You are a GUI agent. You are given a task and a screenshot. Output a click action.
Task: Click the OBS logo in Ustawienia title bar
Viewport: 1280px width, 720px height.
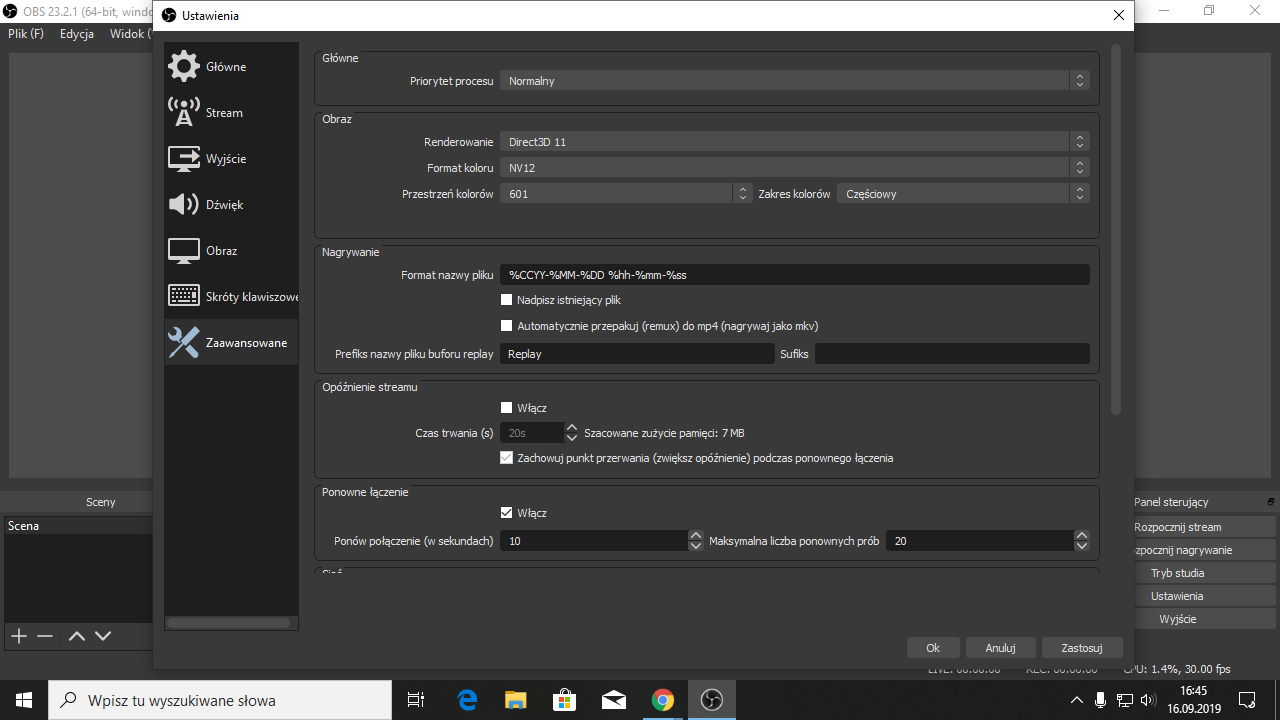[x=168, y=16]
